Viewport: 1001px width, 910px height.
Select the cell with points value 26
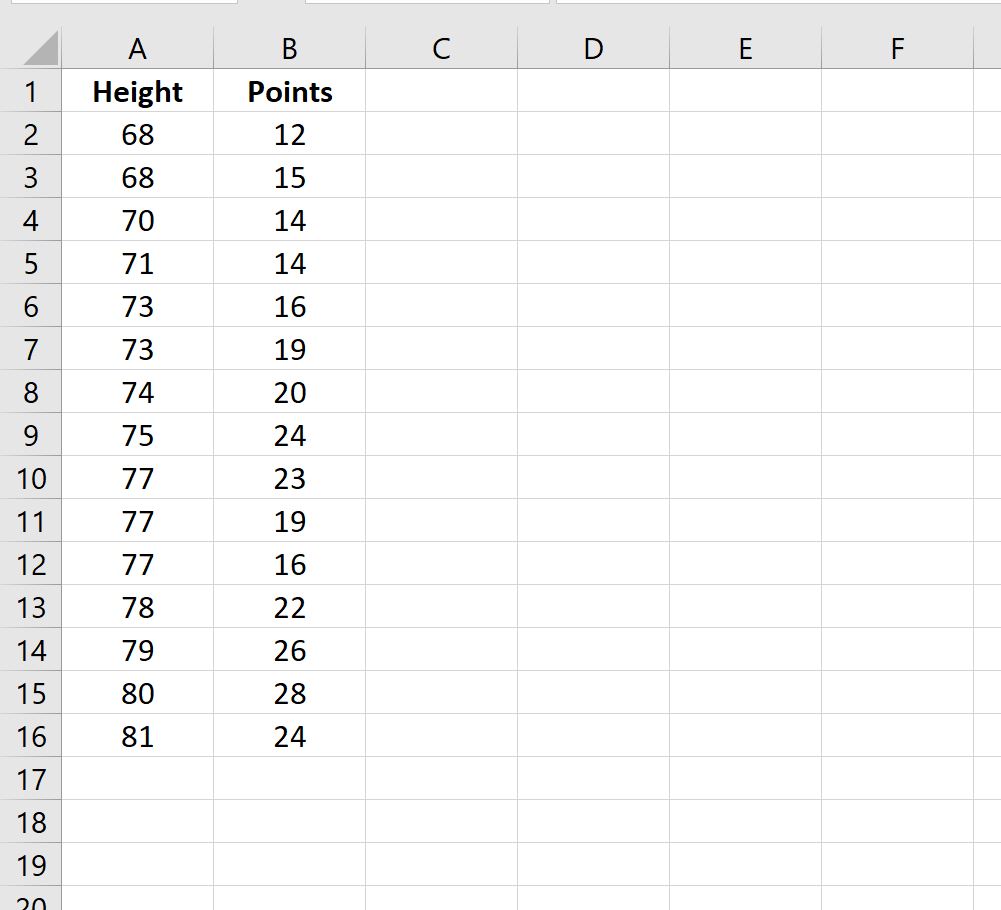288,650
